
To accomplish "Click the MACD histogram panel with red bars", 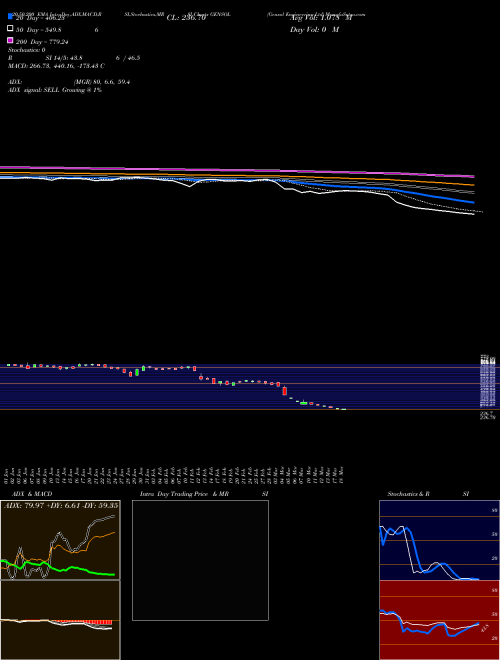I will (x=60, y=620).
